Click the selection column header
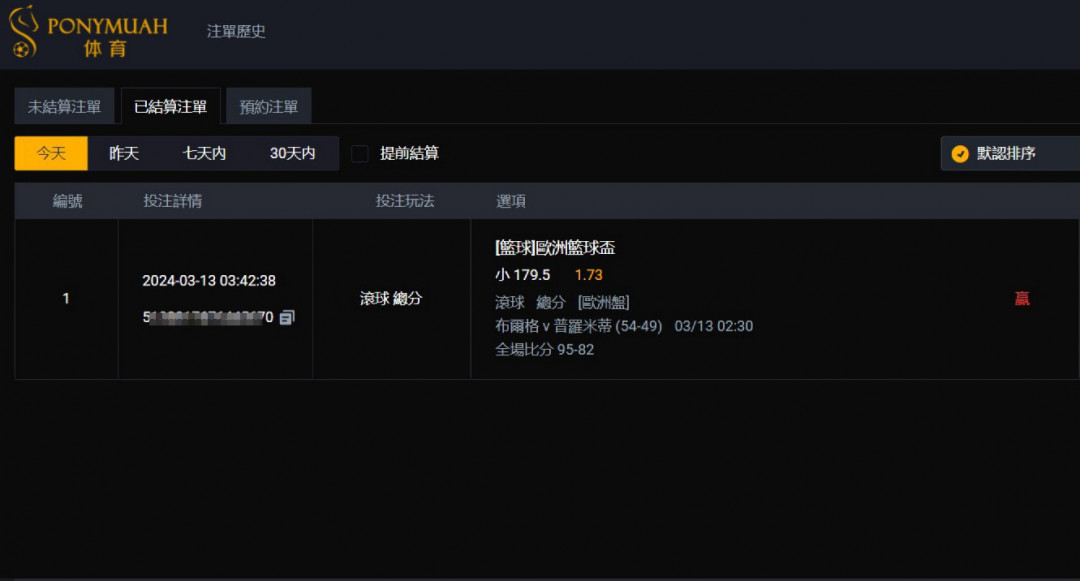This screenshot has height=581, width=1080. 511,201
